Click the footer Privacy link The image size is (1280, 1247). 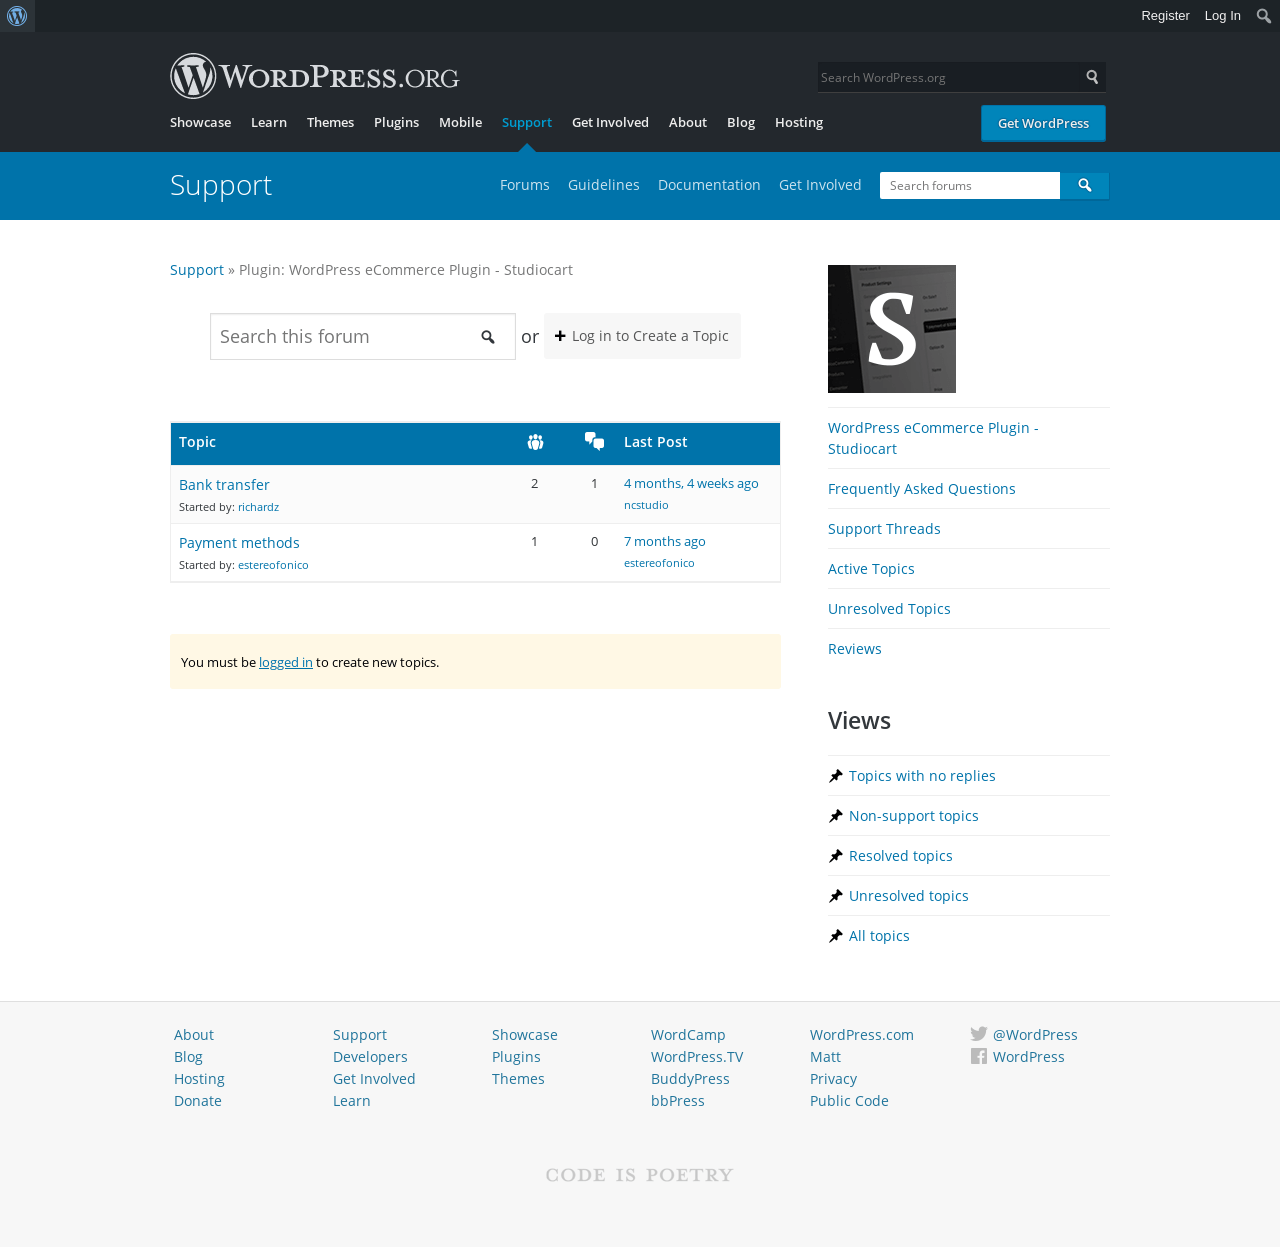pyautogui.click(x=834, y=1079)
